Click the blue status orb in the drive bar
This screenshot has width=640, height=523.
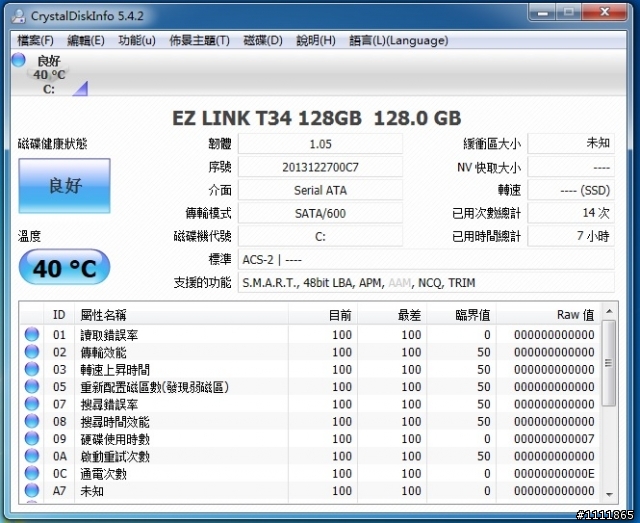[18, 60]
